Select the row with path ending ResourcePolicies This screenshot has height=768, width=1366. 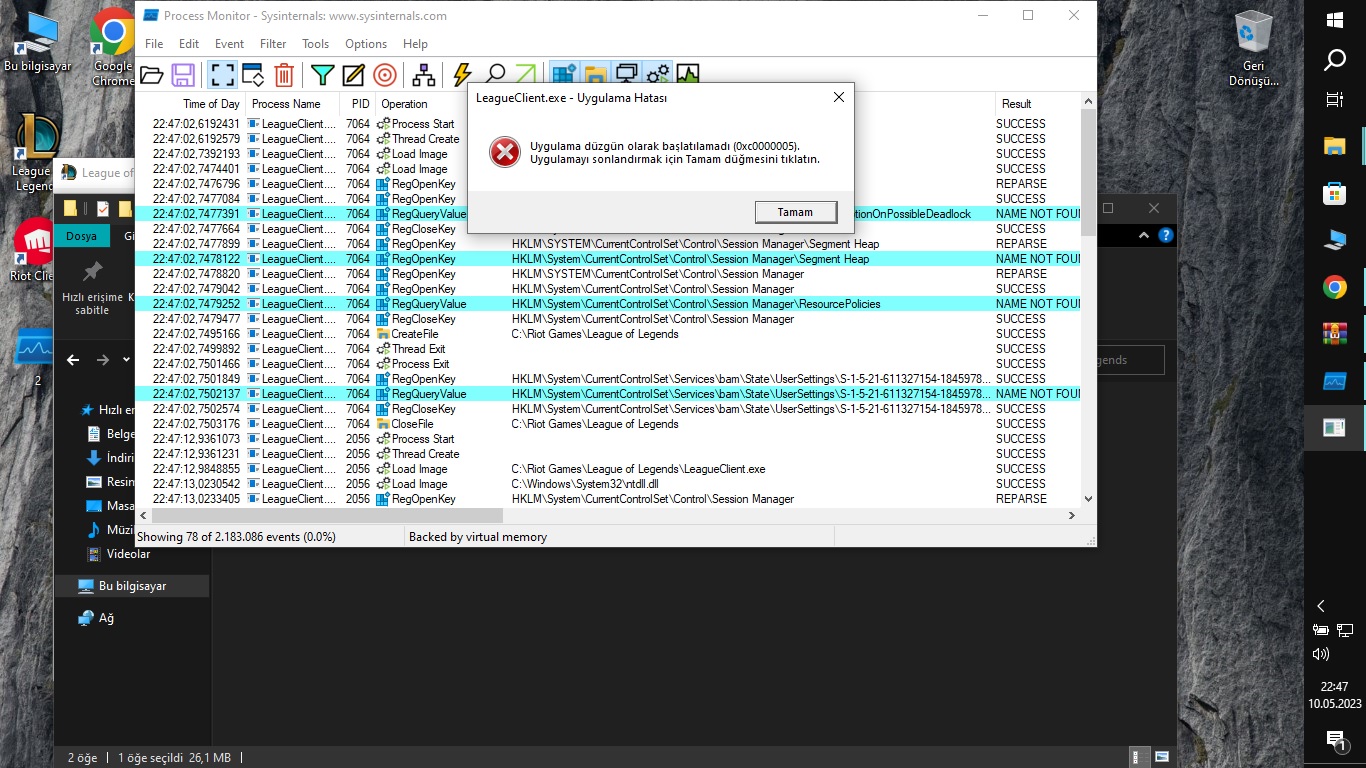(609, 304)
